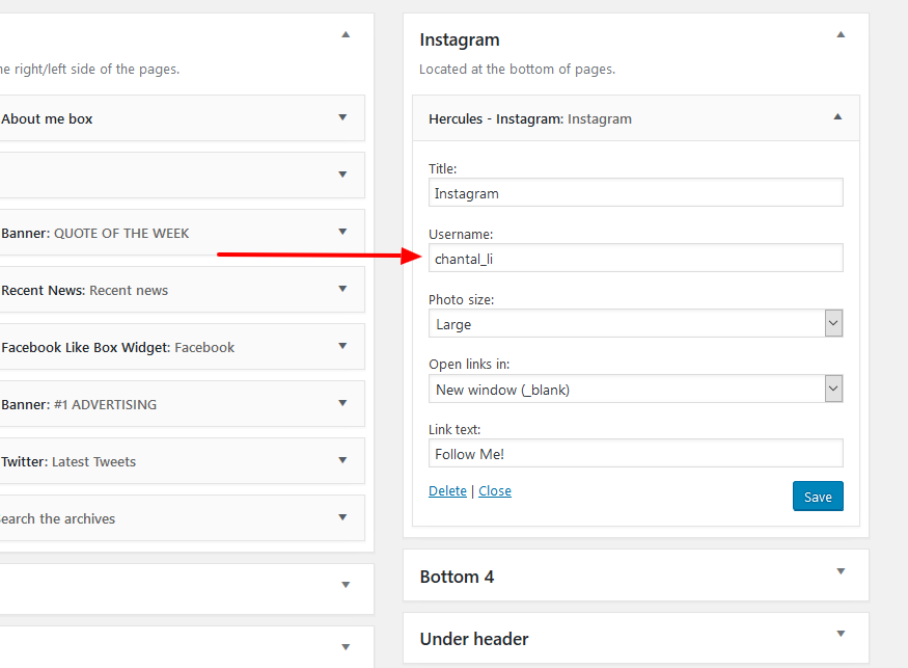Expand the About me box widget
The image size is (908, 668).
click(342, 118)
